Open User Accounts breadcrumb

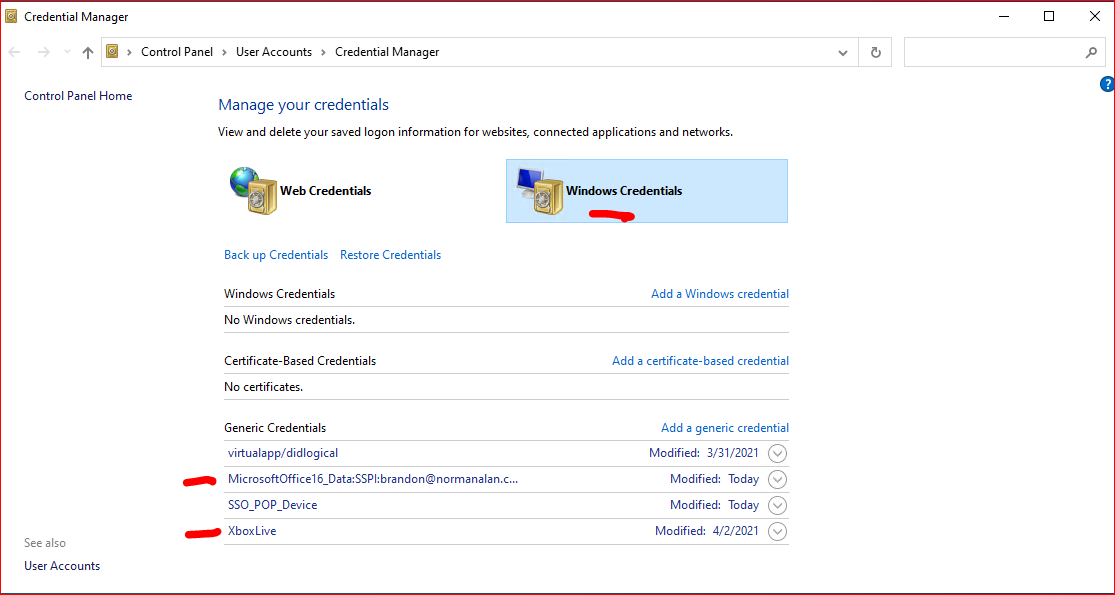(x=274, y=52)
